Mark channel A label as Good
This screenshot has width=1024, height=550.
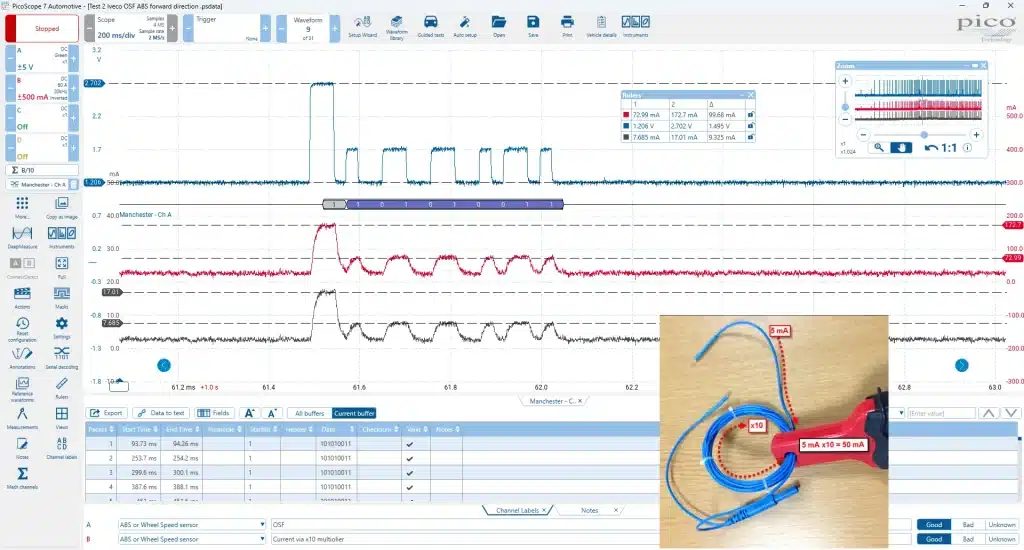934,525
